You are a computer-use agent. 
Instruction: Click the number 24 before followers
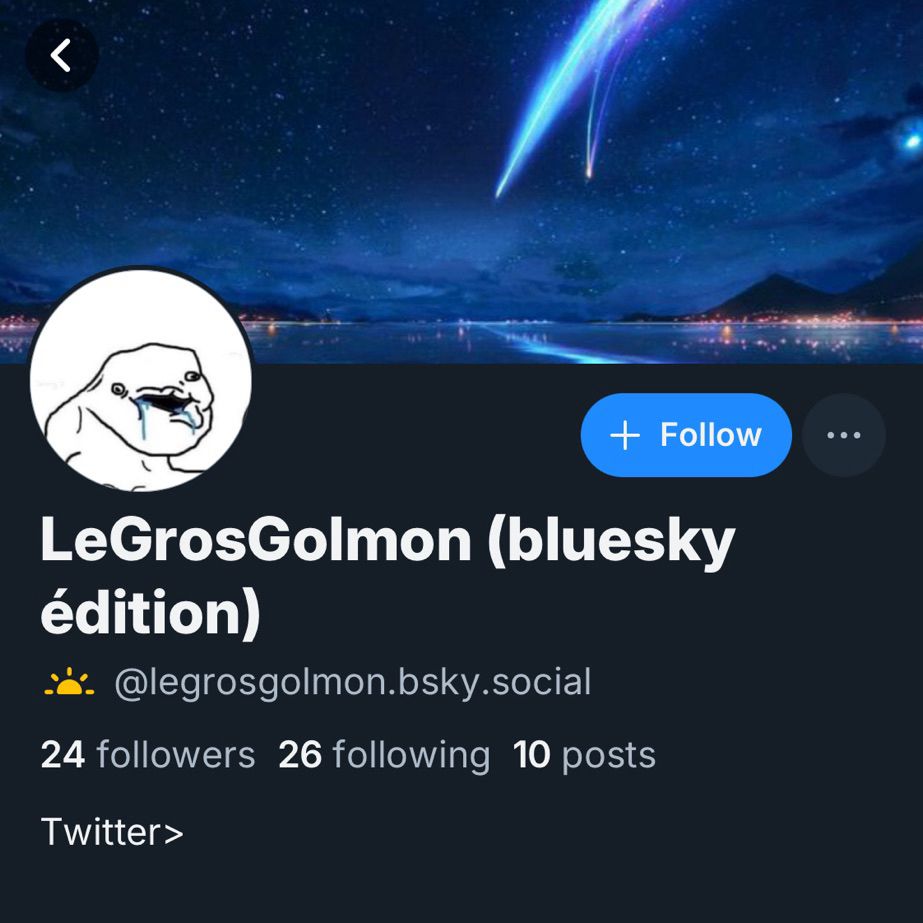pos(63,755)
